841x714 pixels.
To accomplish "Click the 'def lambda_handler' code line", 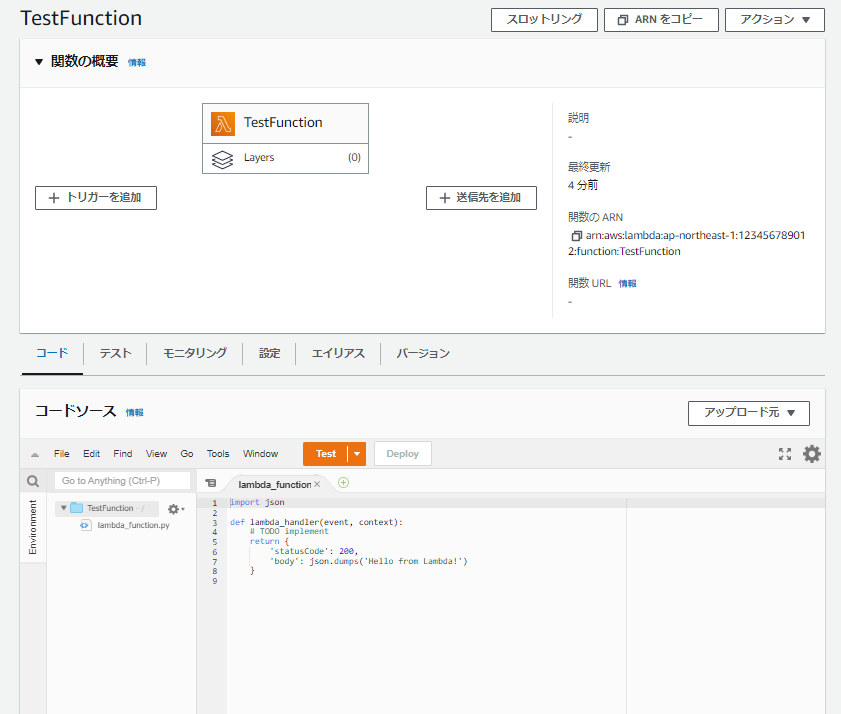I will [x=316, y=522].
